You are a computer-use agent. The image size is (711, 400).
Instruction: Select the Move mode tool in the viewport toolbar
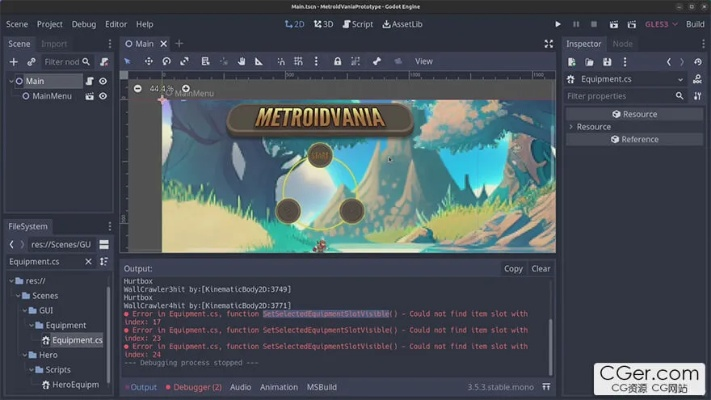[x=149, y=61]
